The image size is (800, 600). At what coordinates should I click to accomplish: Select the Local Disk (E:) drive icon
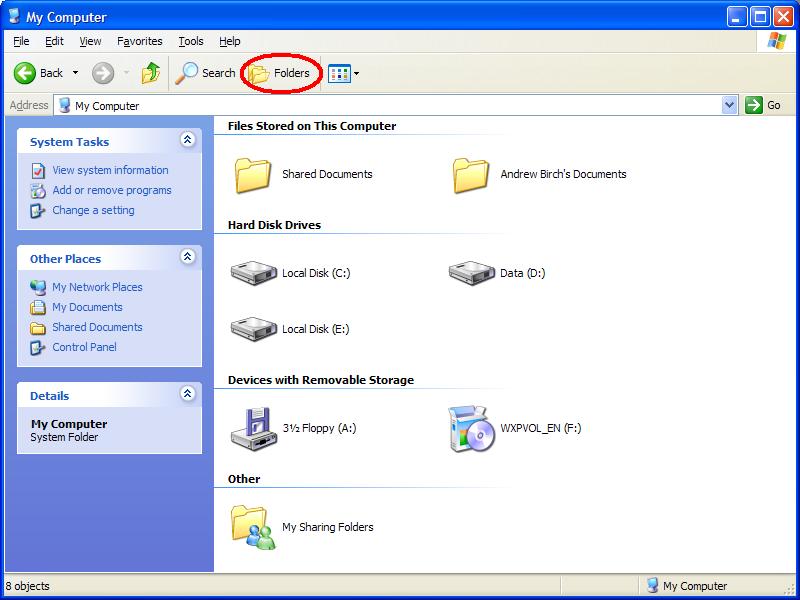pyautogui.click(x=254, y=329)
